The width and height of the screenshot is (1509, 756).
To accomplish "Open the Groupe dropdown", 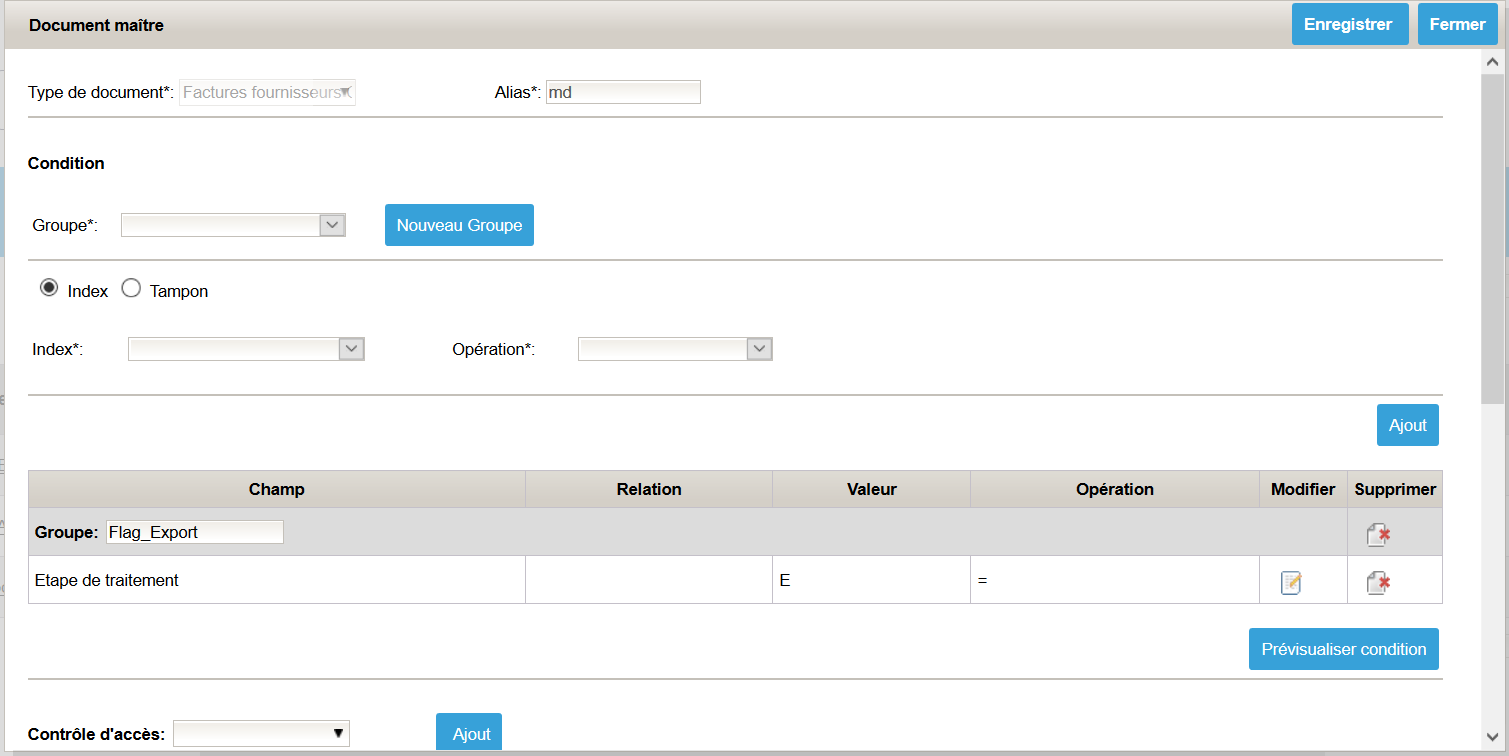I will (x=233, y=225).
